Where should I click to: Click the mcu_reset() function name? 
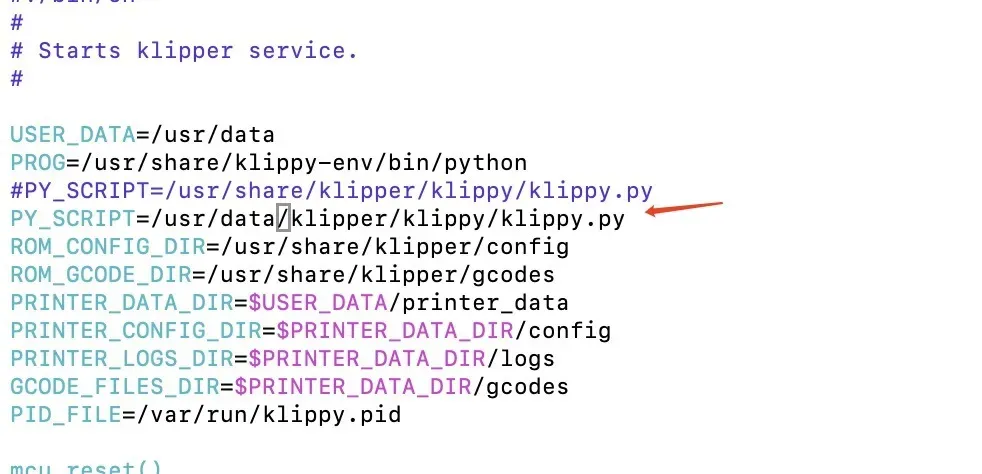click(86, 468)
